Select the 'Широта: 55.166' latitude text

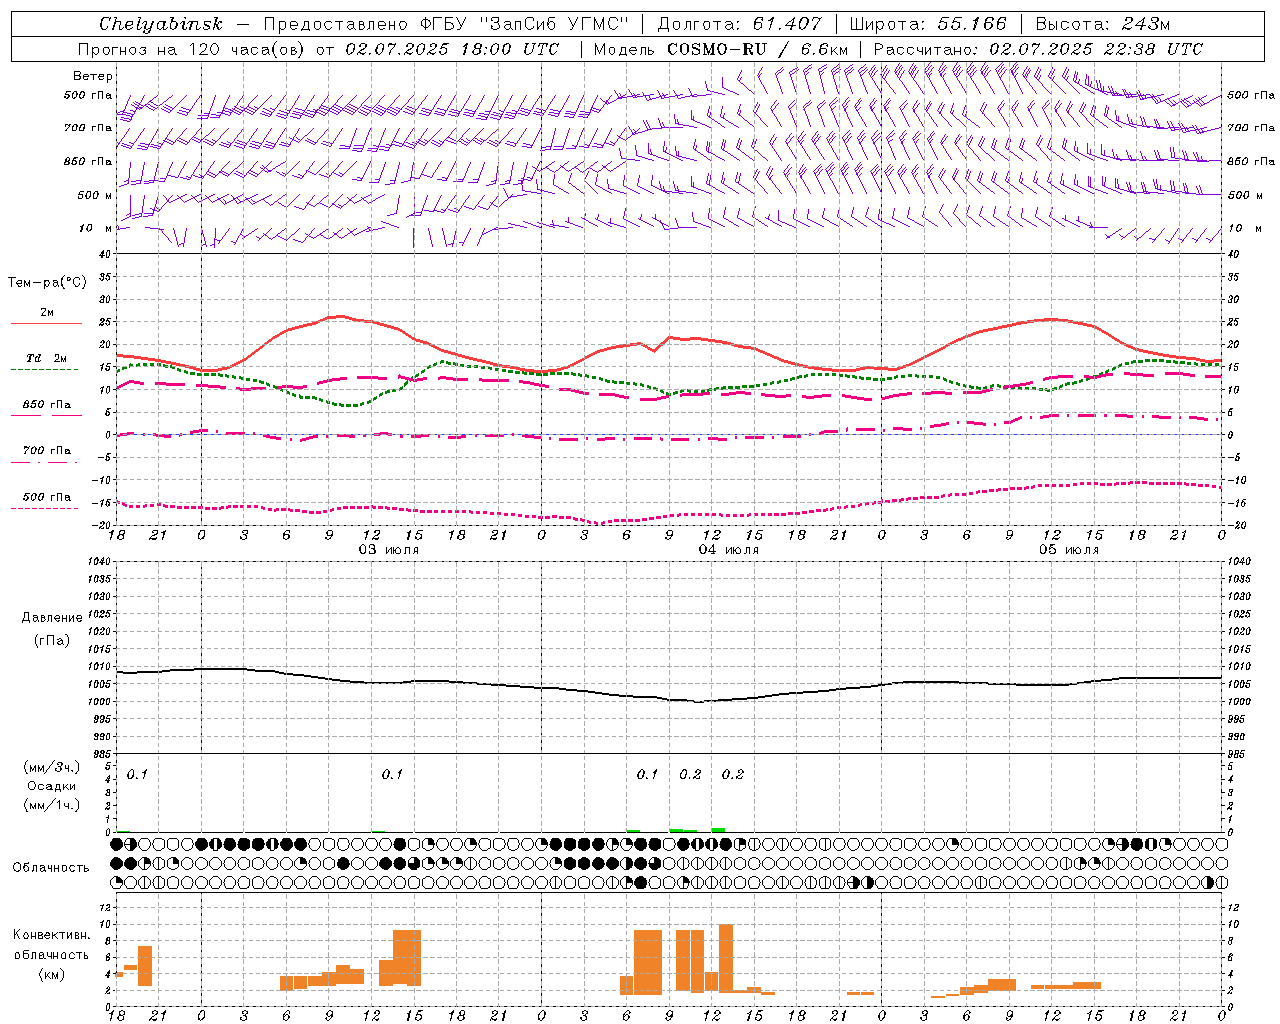927,24
